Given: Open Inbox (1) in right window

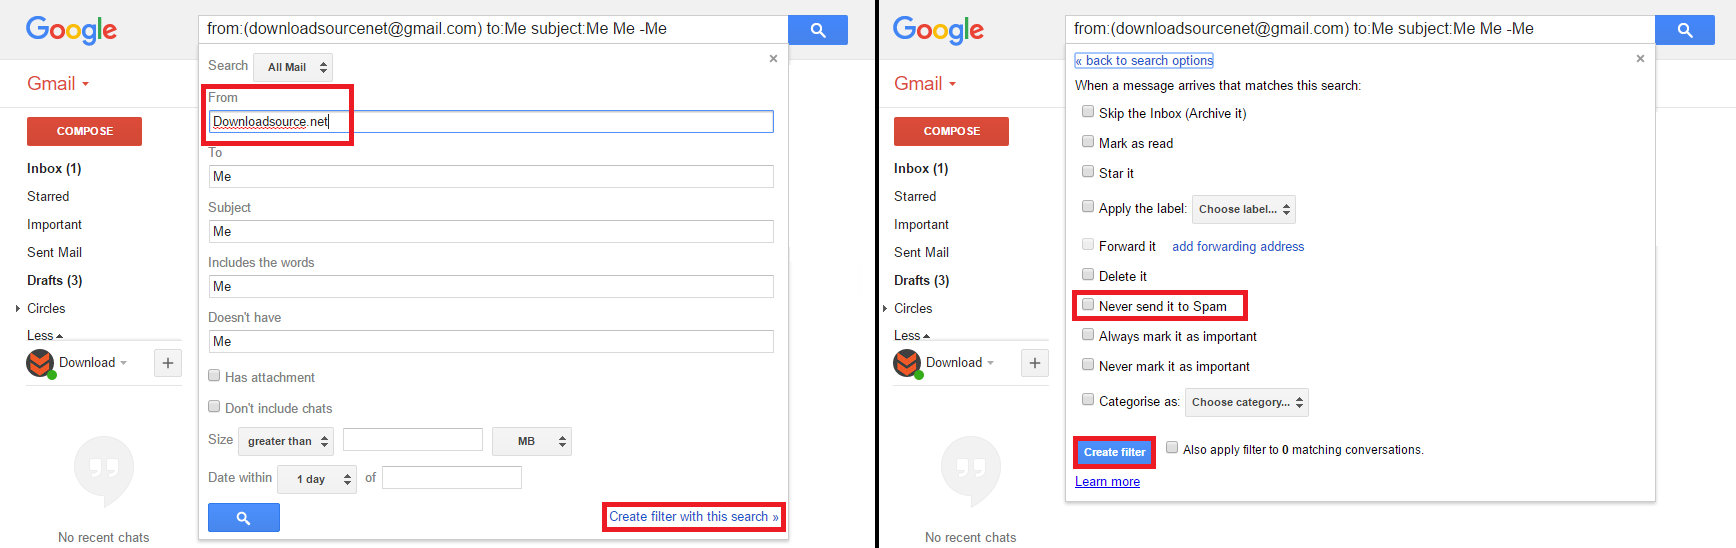Looking at the screenshot, I should pos(921,169).
